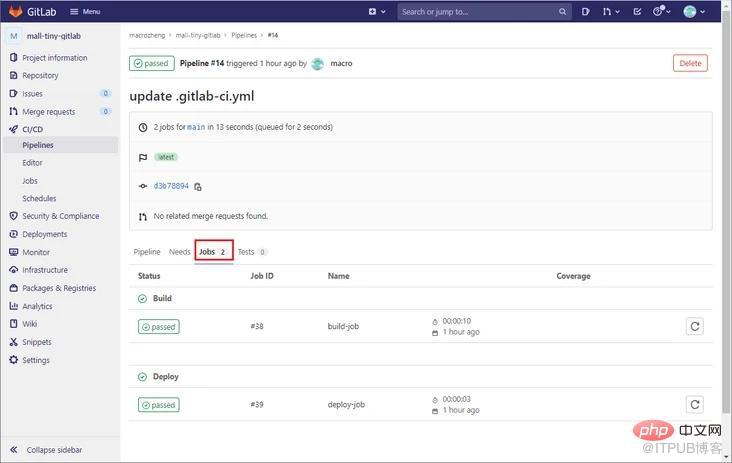Copy the commit SHA d3b78894

[x=198, y=187]
